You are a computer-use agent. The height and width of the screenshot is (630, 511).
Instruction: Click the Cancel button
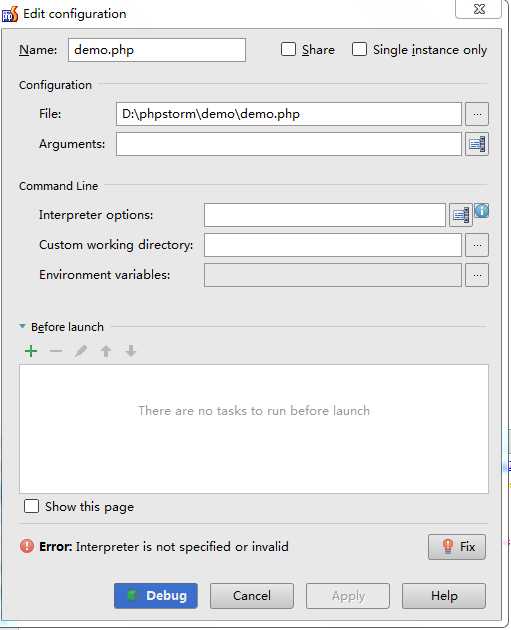252,596
